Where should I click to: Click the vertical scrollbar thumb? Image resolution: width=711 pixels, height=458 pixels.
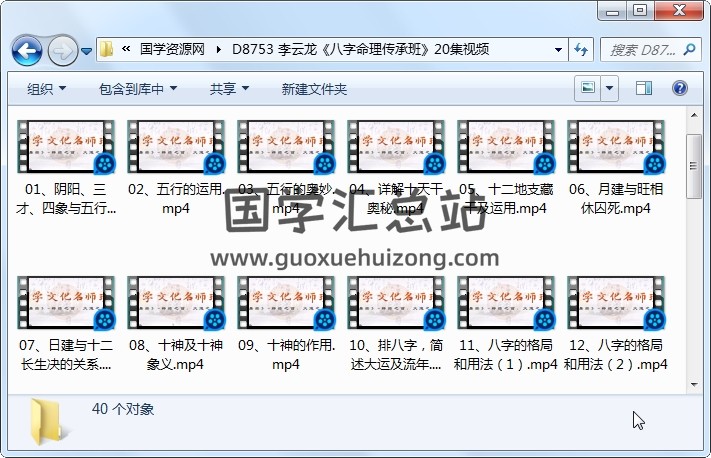tap(694, 166)
